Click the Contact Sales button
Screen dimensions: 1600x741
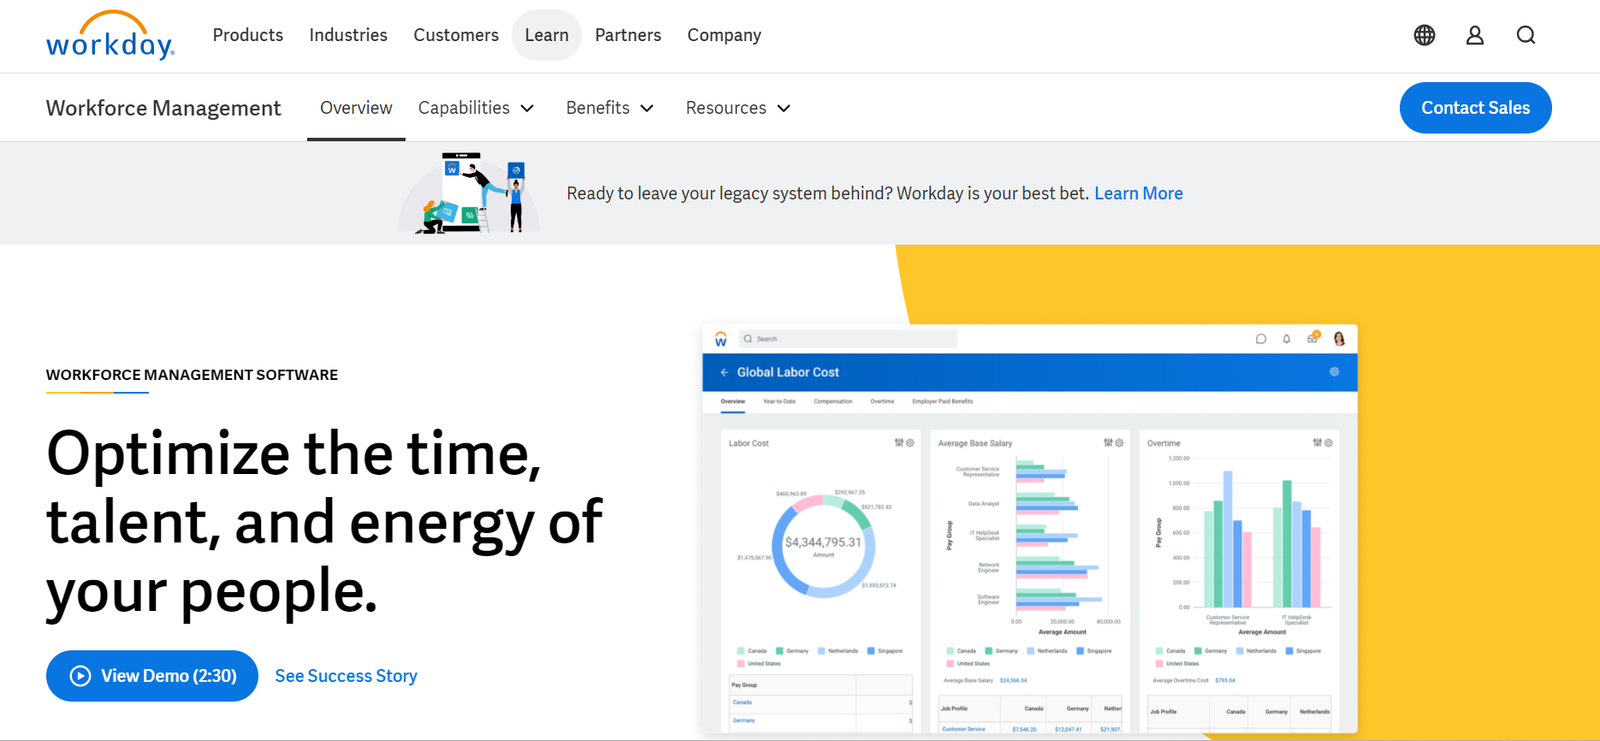pyautogui.click(x=1475, y=108)
